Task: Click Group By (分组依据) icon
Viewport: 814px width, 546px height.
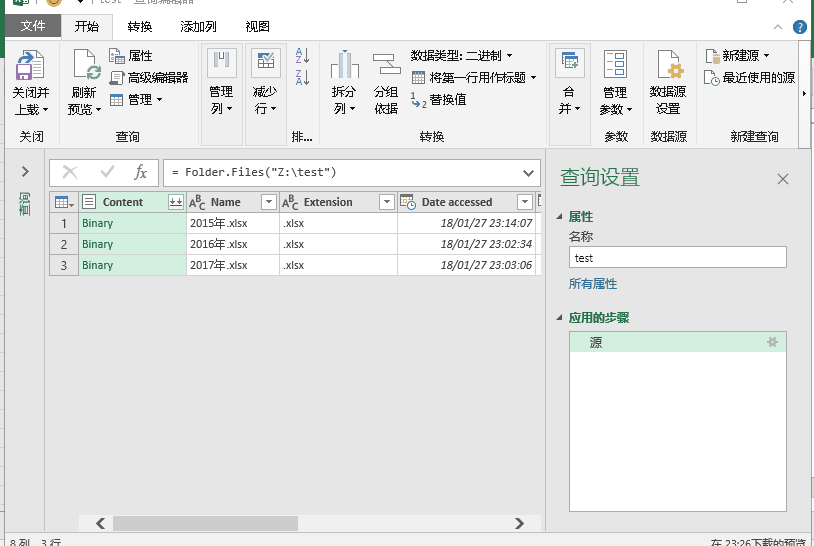Action: pyautogui.click(x=387, y=64)
